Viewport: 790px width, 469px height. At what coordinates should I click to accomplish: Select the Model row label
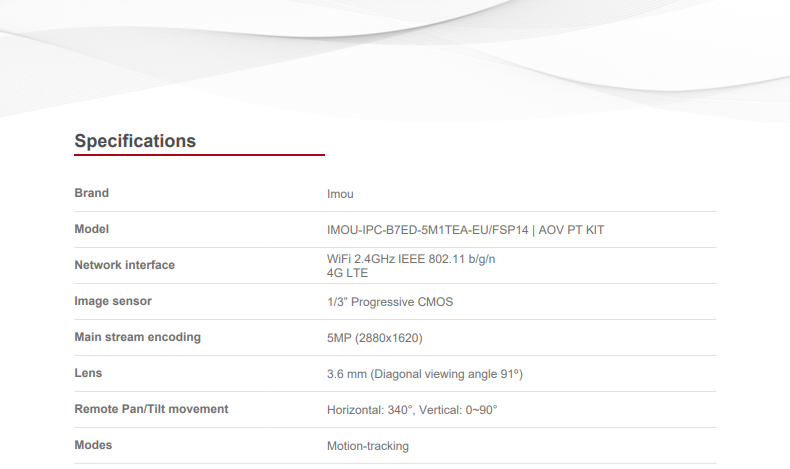(91, 229)
